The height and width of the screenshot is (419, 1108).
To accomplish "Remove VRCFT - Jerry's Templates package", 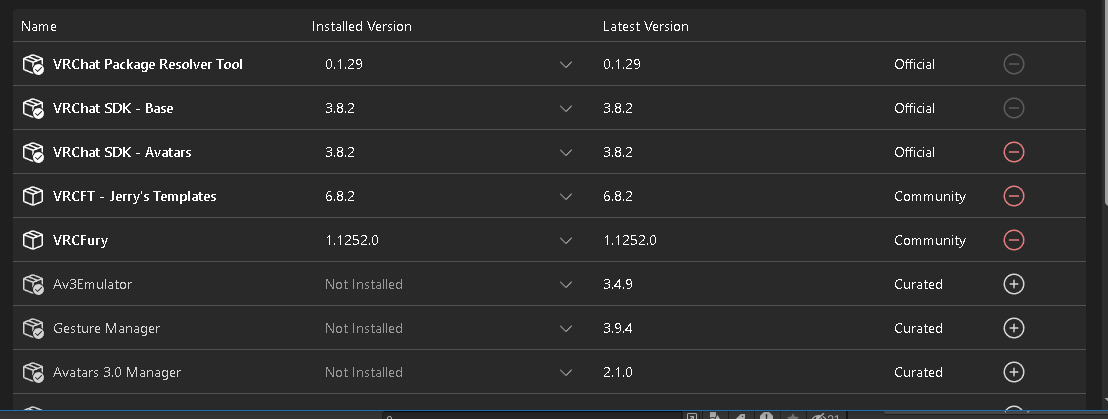I will click(1013, 196).
